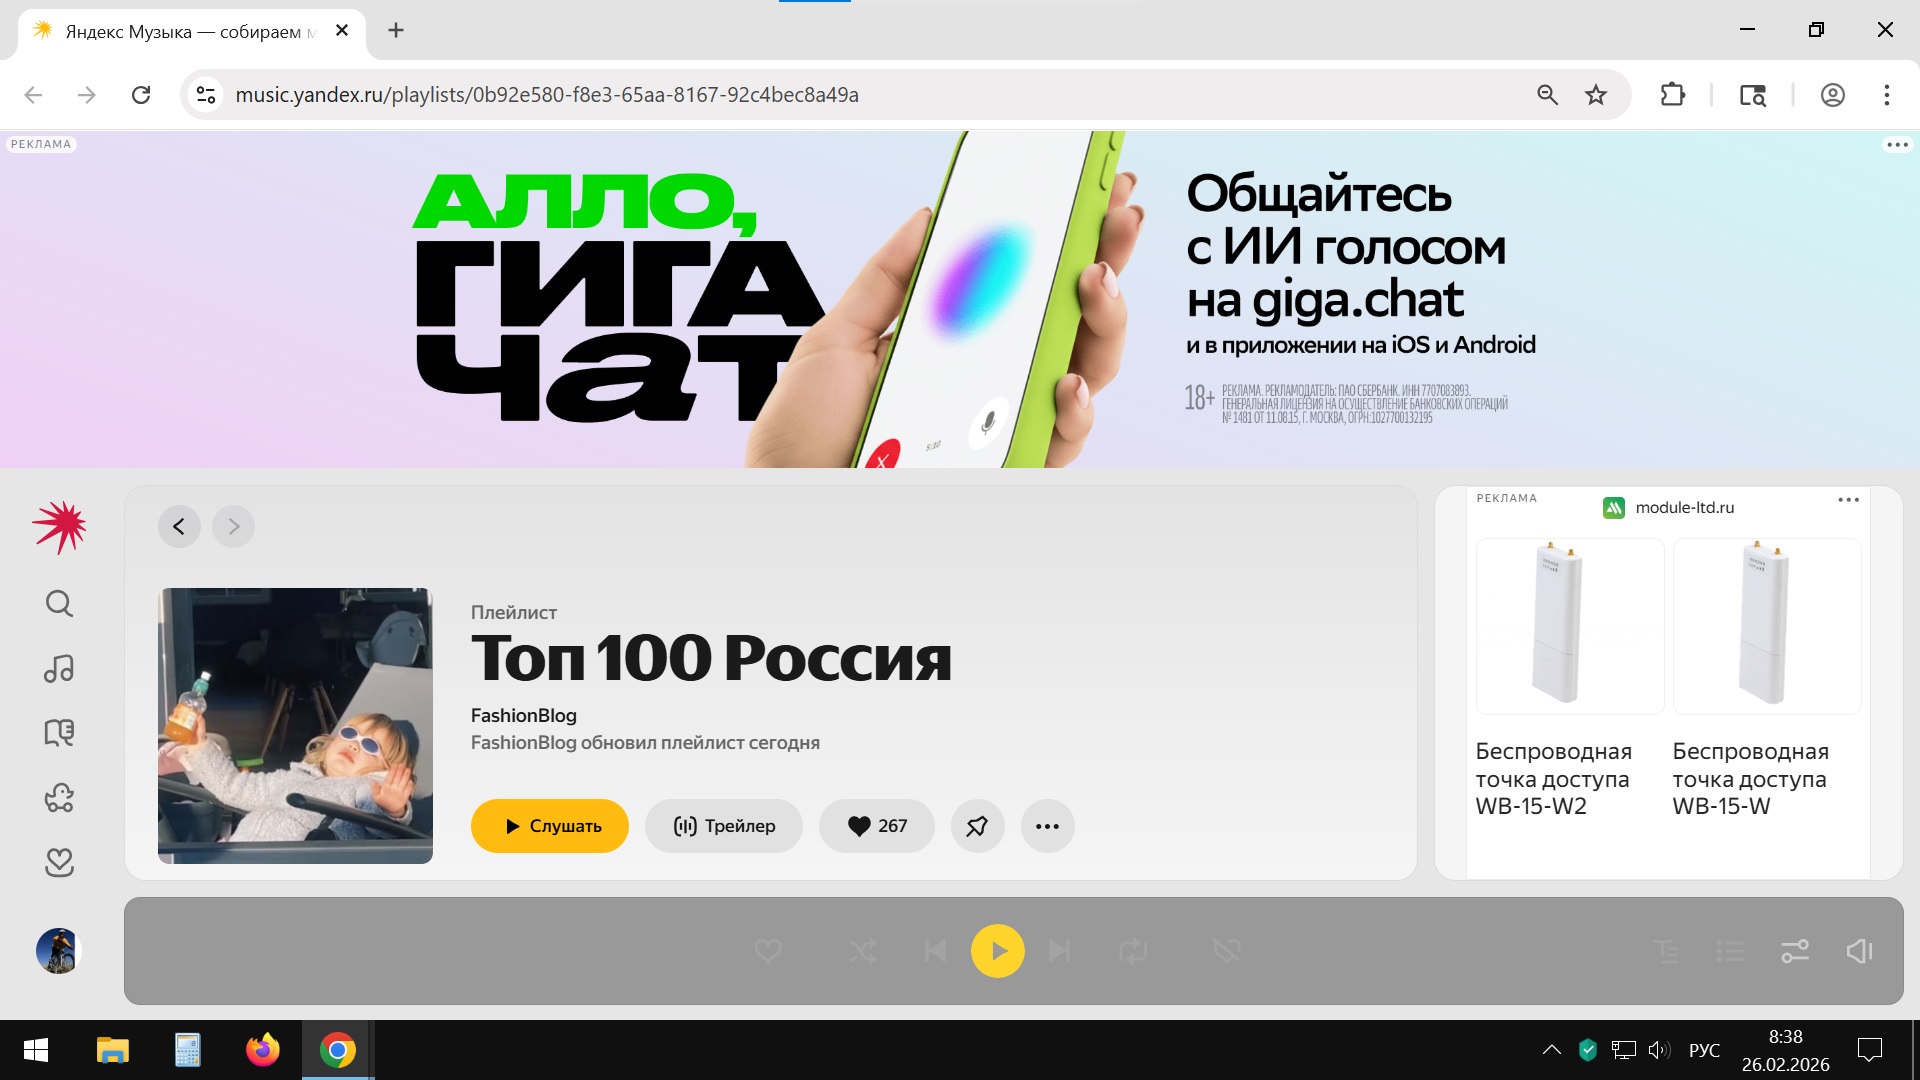Open the Collection heart icon in the sidebar

[59, 862]
